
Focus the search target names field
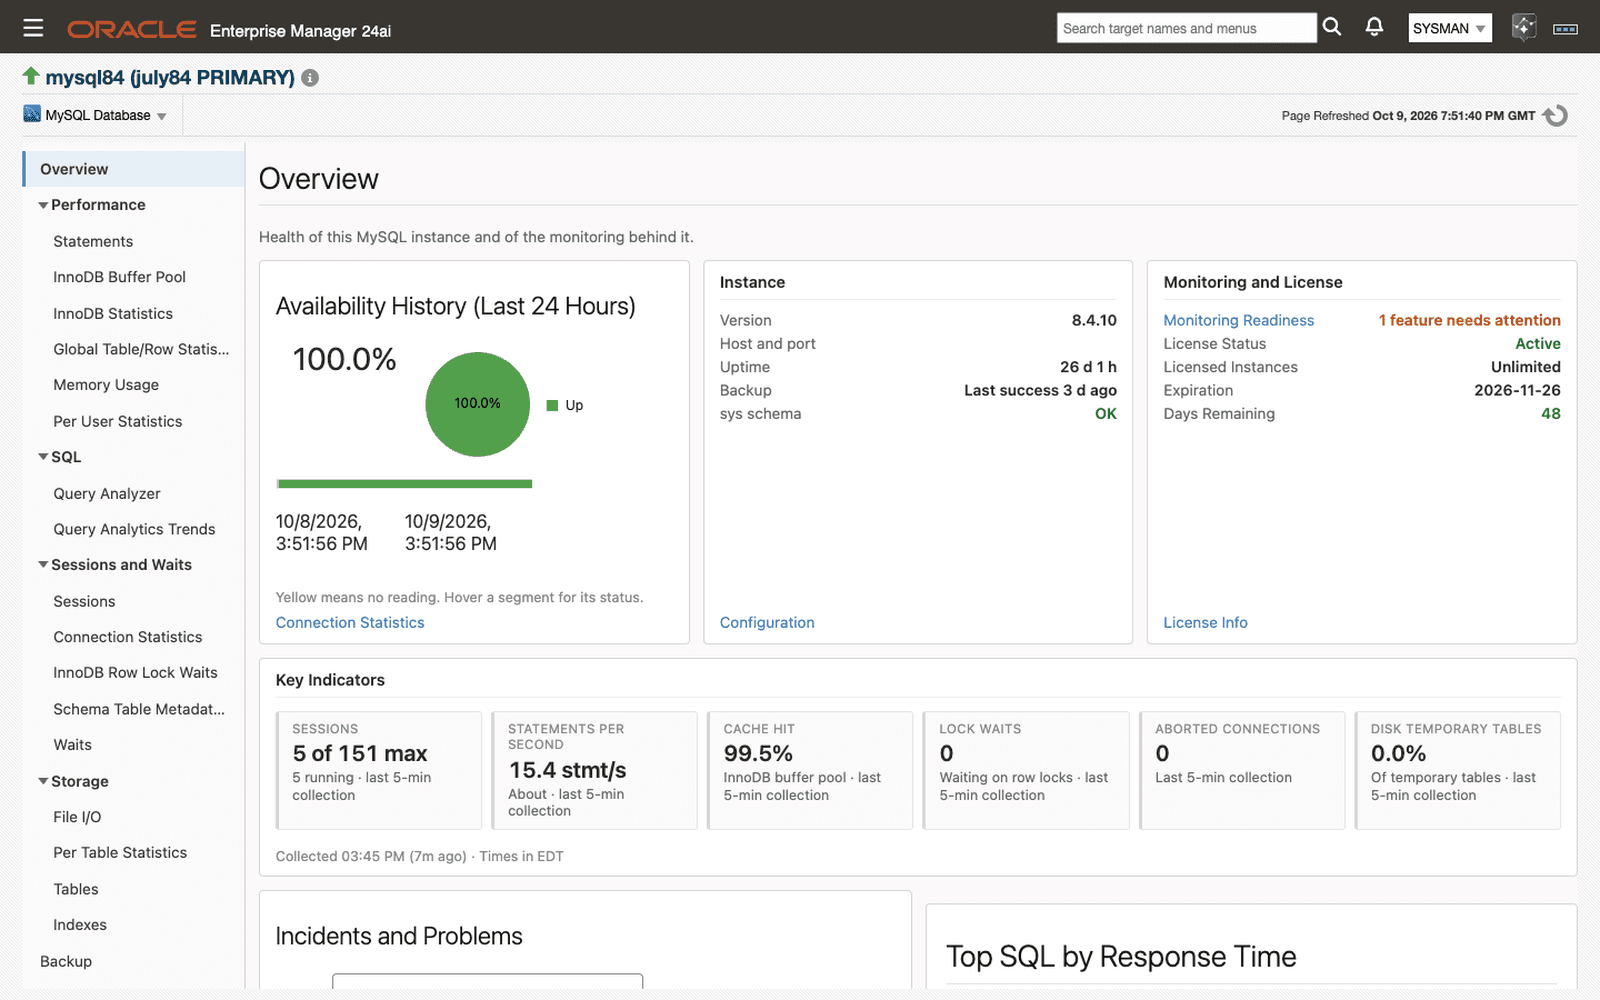(x=1186, y=28)
